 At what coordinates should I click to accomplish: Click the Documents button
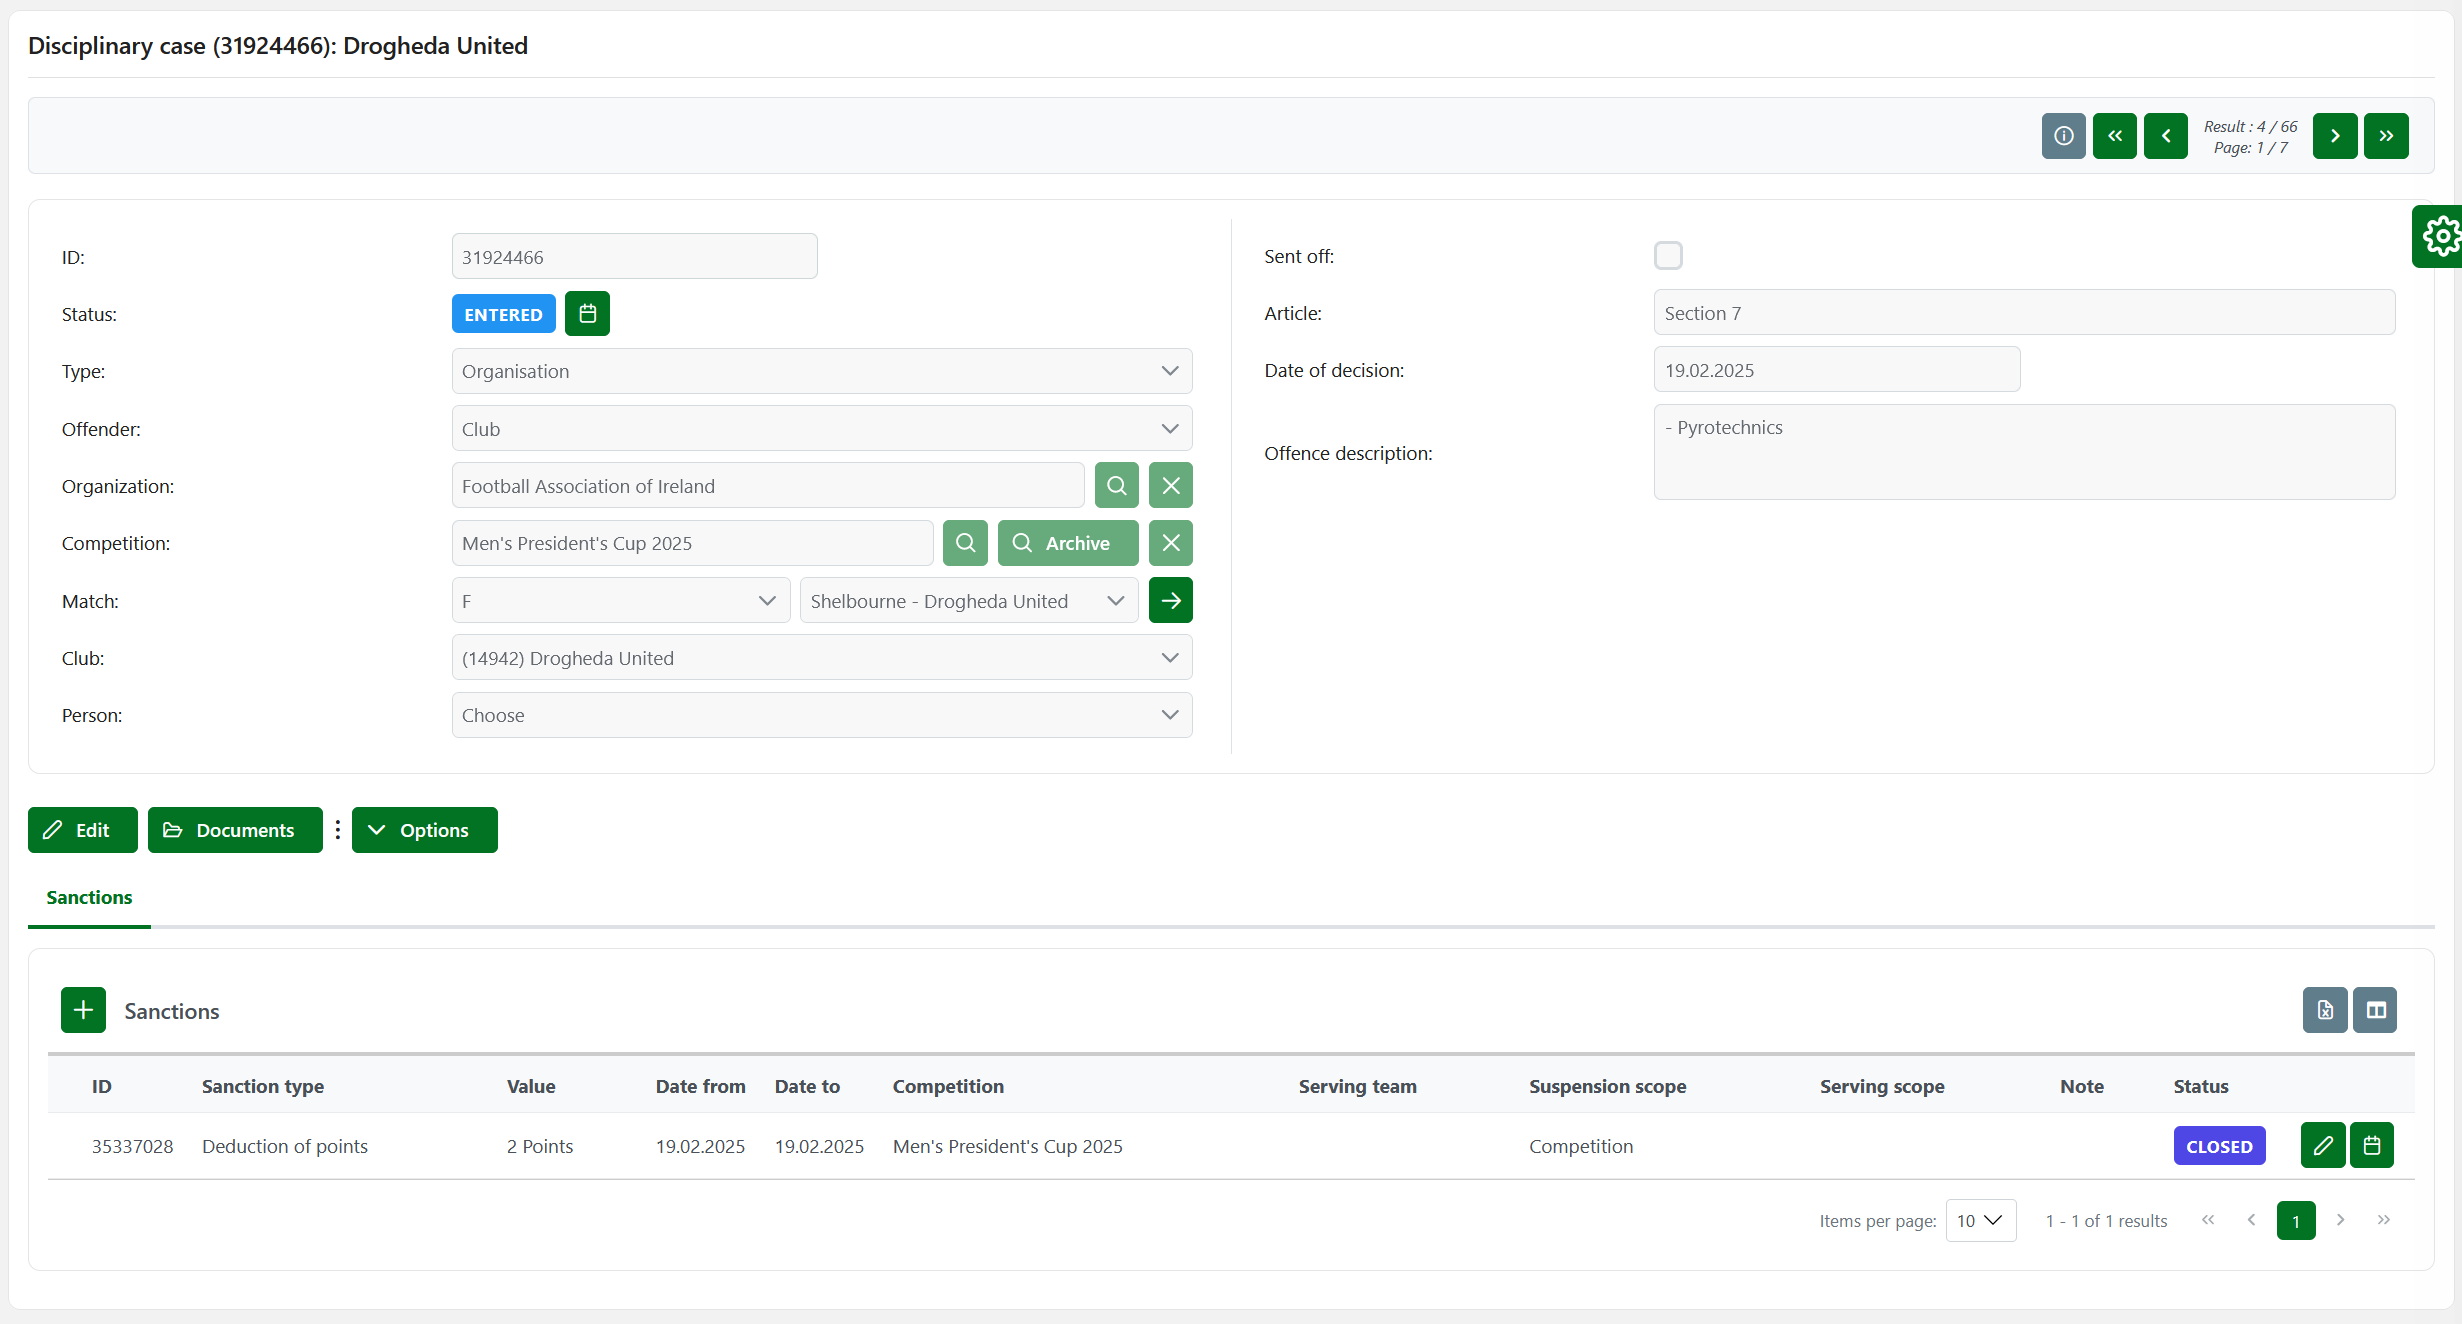[235, 830]
